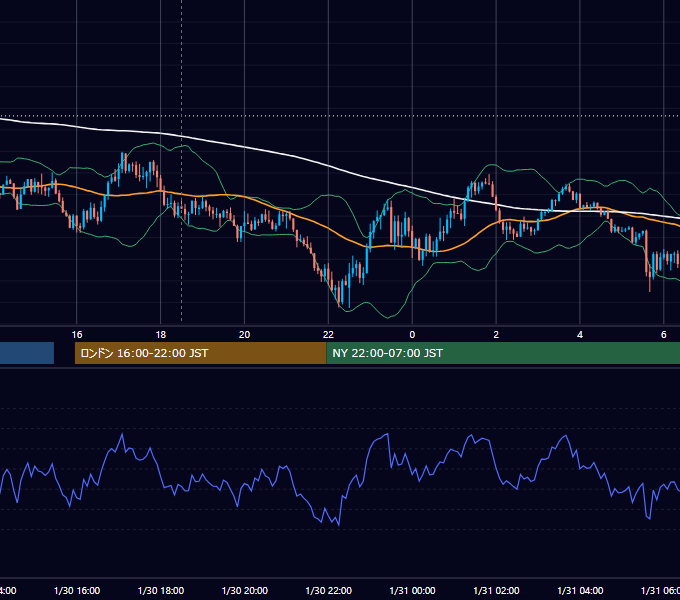Click the blue session bar before London

click(x=27, y=353)
